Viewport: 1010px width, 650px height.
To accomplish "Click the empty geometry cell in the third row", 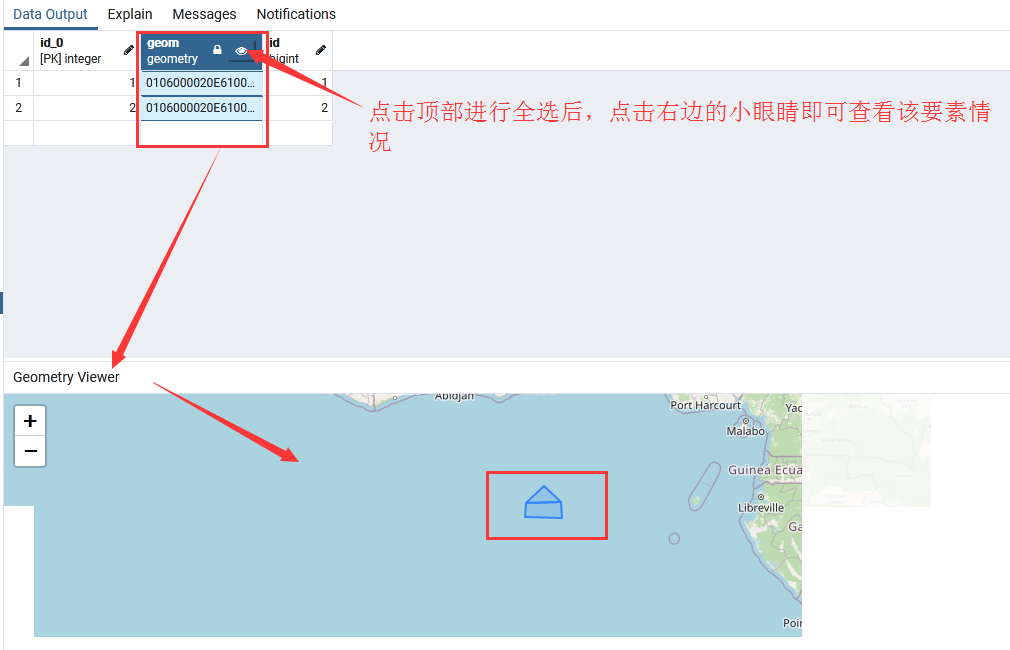I will 201,131.
